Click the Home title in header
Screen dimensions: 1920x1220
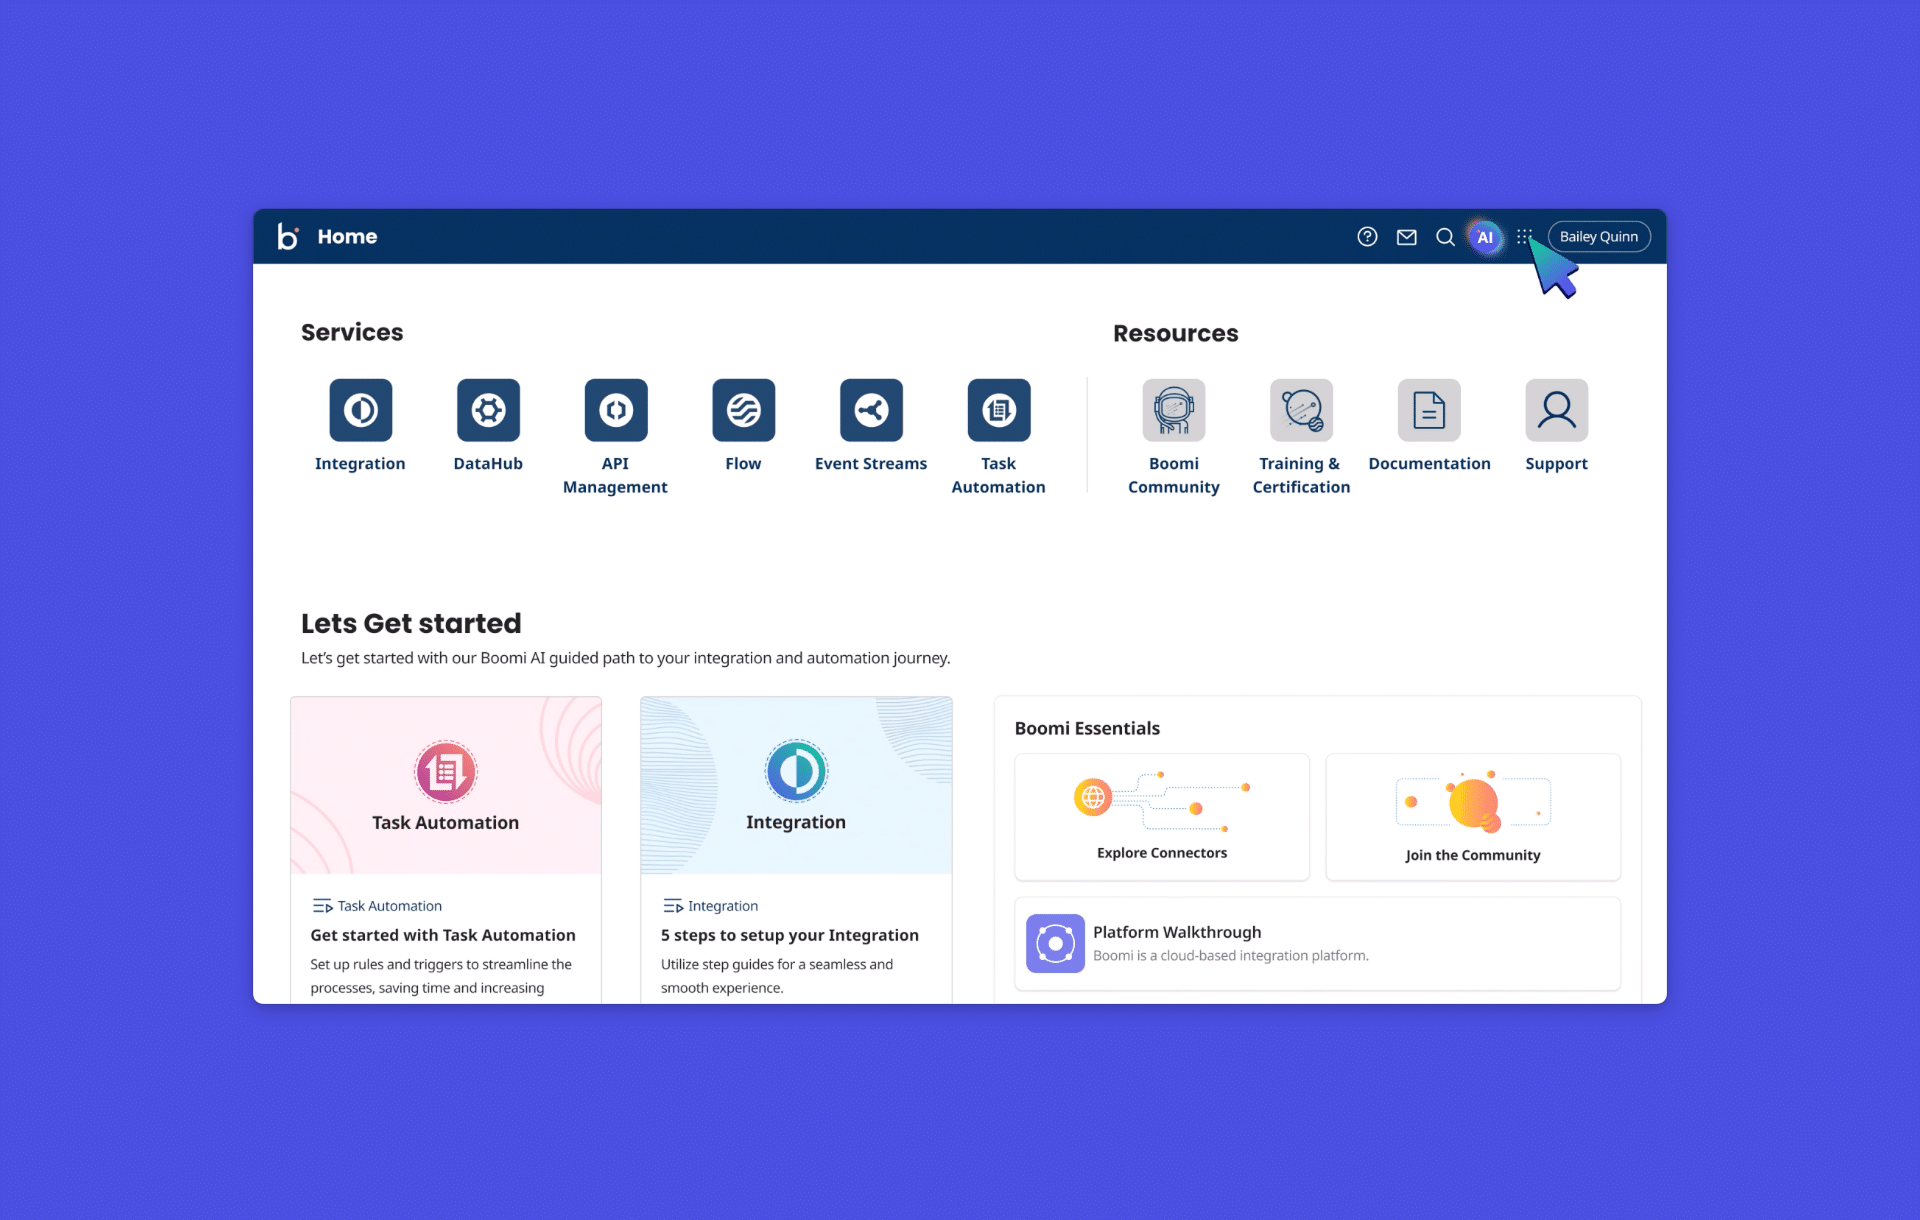tap(347, 237)
